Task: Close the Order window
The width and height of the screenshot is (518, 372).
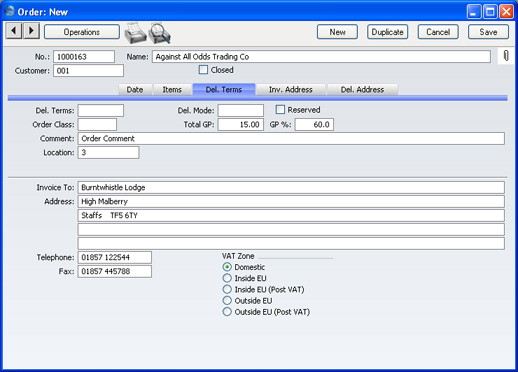Action: pyautogui.click(x=506, y=12)
